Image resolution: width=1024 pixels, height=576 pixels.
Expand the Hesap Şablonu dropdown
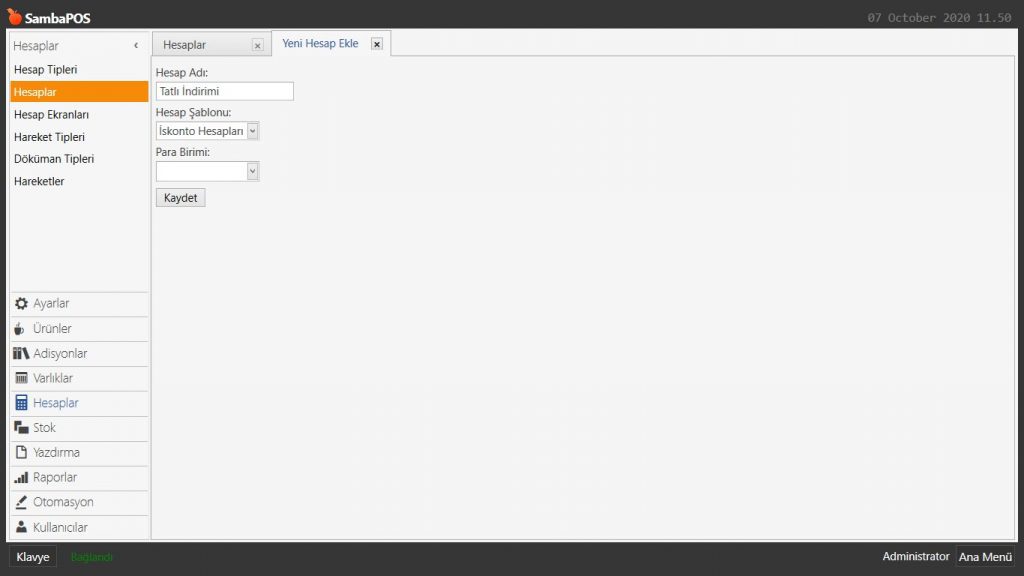click(x=252, y=131)
